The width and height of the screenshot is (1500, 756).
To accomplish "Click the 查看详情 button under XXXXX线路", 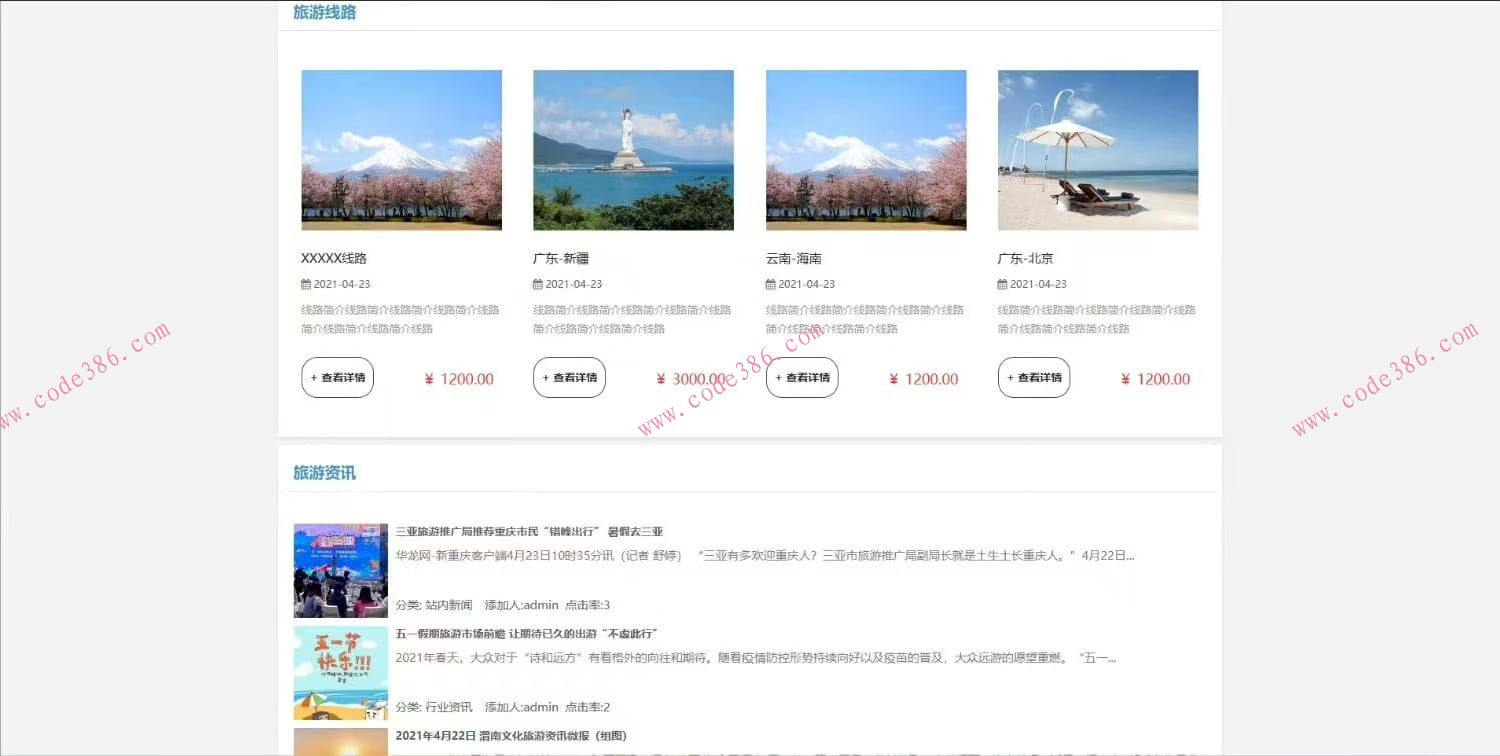I will [x=337, y=377].
